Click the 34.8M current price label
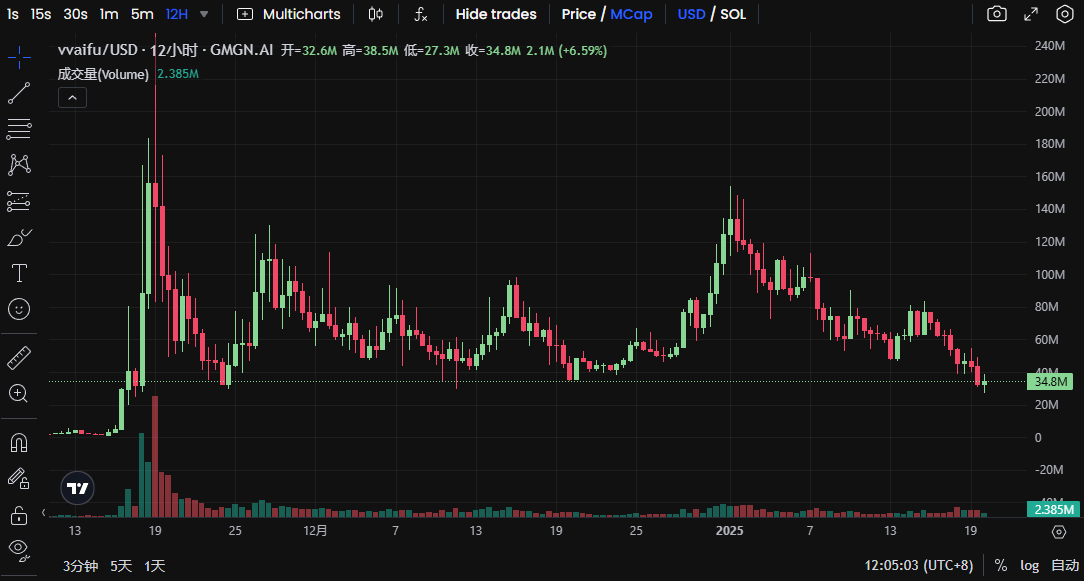Screen dimensions: 1084x581 (x=1050, y=382)
